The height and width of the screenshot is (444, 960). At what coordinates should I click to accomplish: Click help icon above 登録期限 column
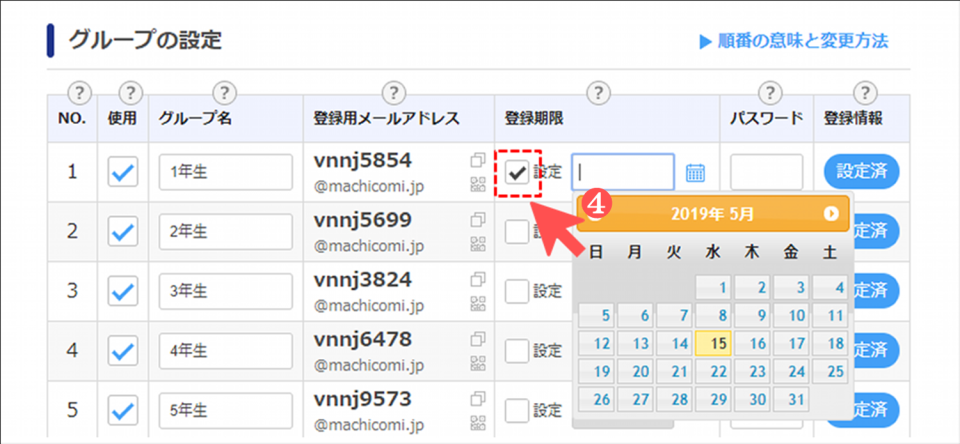pos(598,93)
